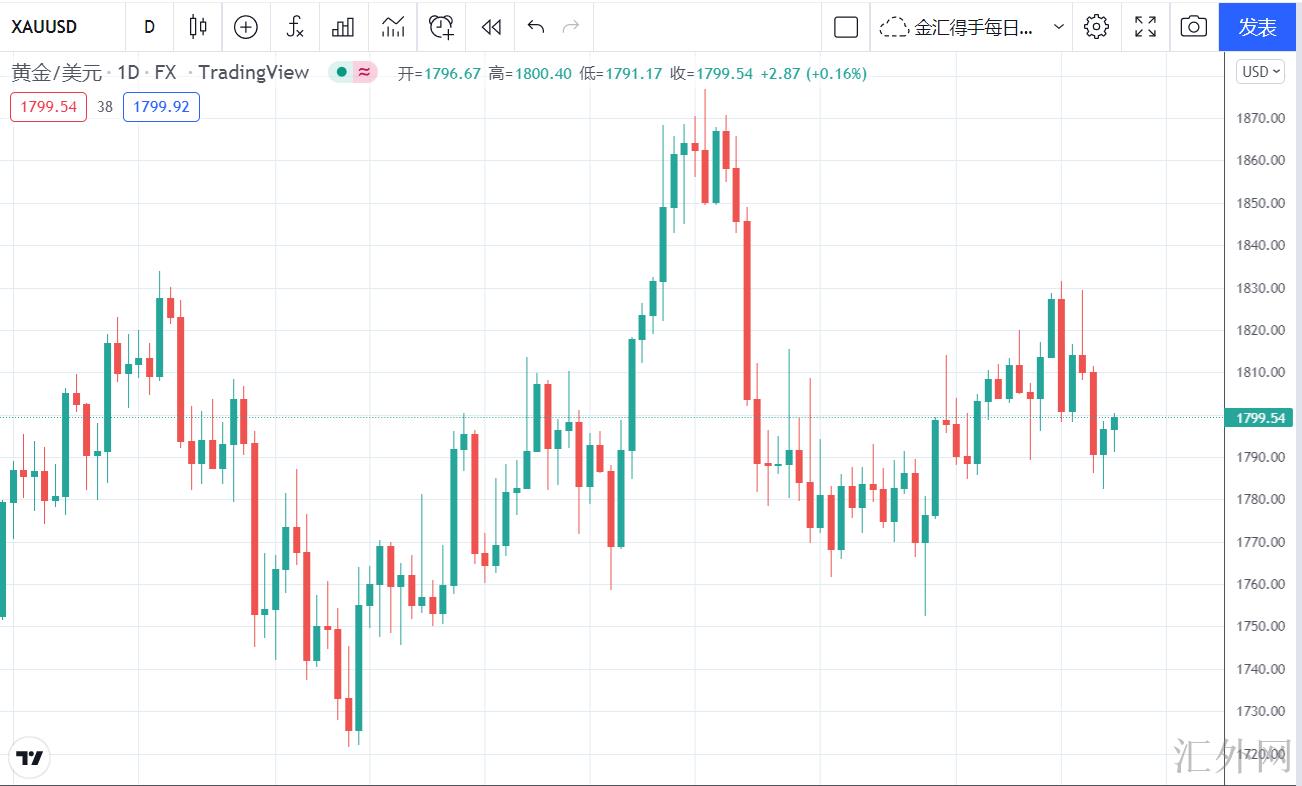Click the compare or add symbol icon
Viewport: 1302px width, 786px height.
tap(246, 27)
